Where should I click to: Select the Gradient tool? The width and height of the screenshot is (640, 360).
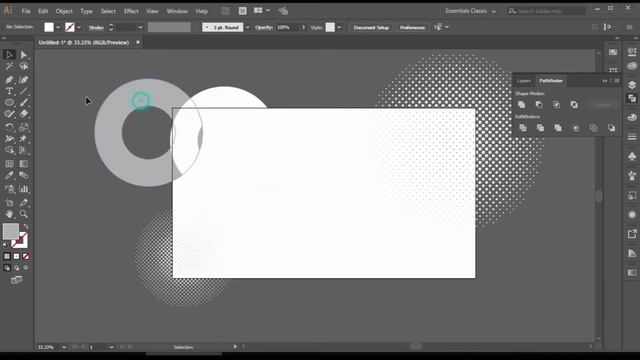(x=24, y=164)
